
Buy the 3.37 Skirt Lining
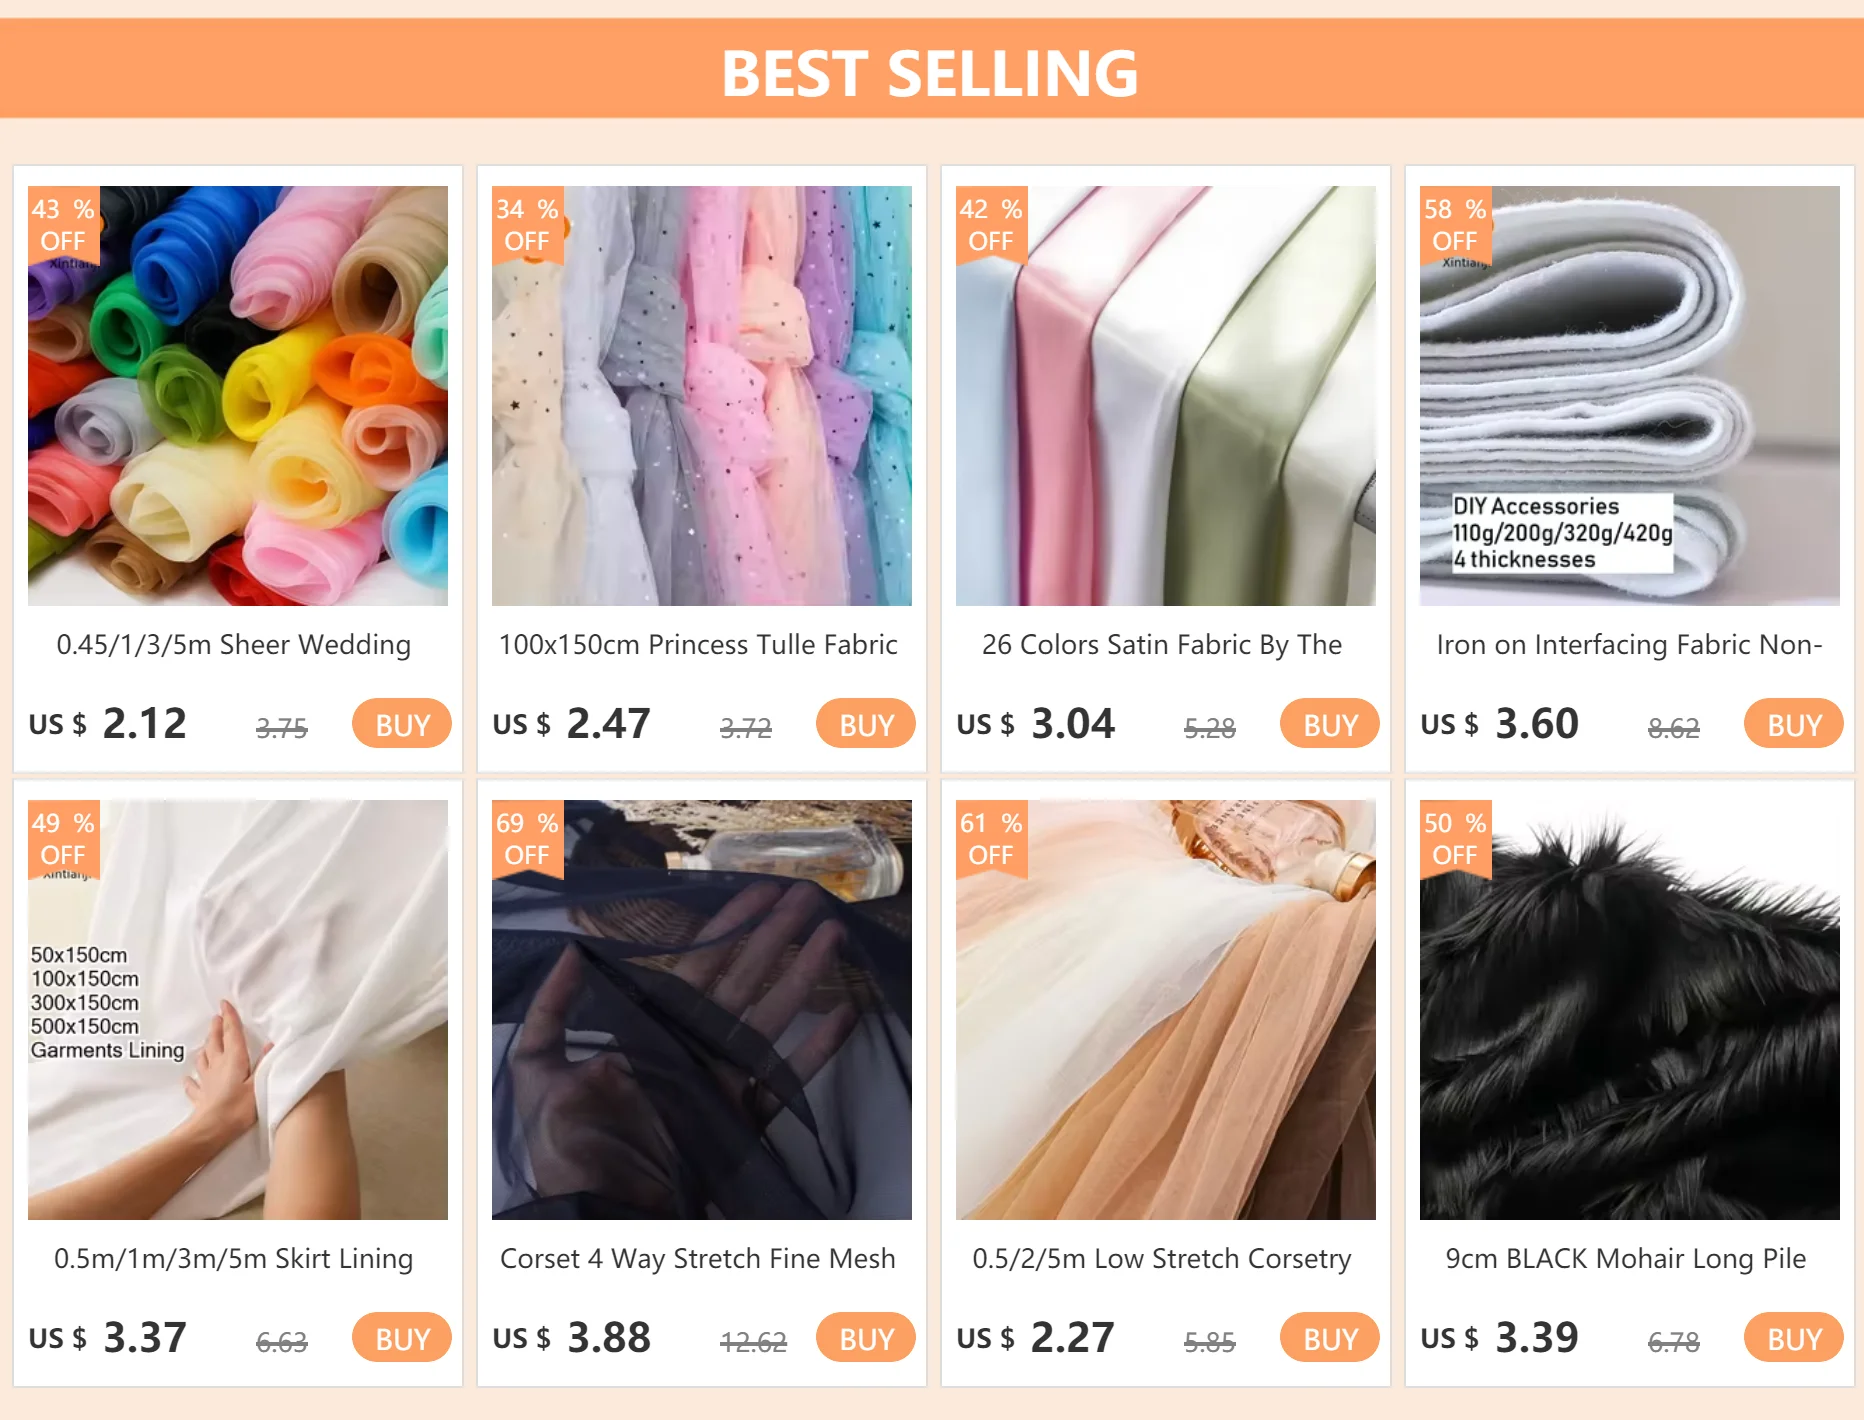[402, 1338]
